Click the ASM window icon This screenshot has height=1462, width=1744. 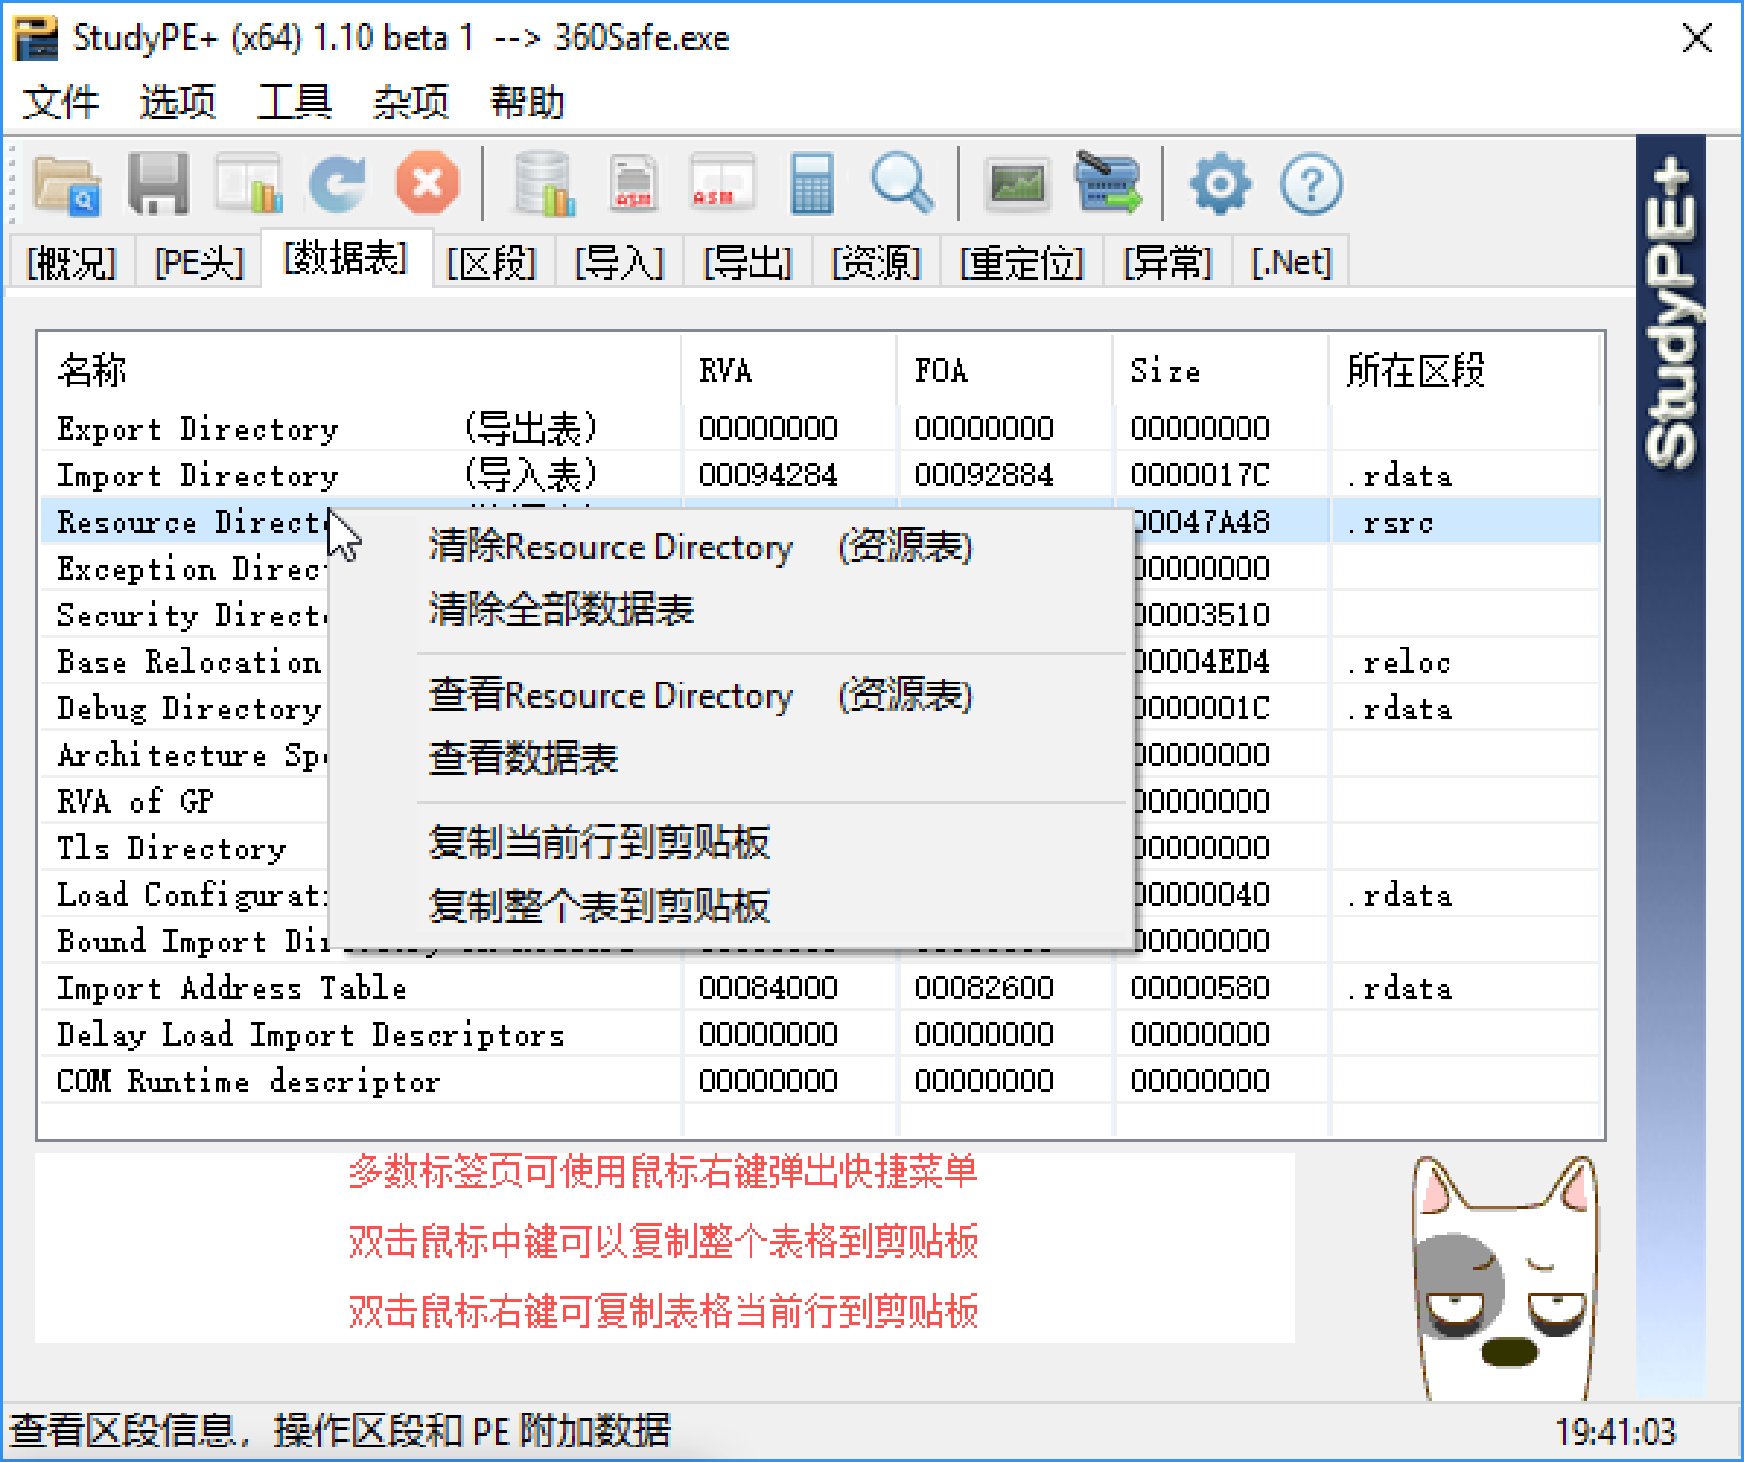click(x=722, y=184)
